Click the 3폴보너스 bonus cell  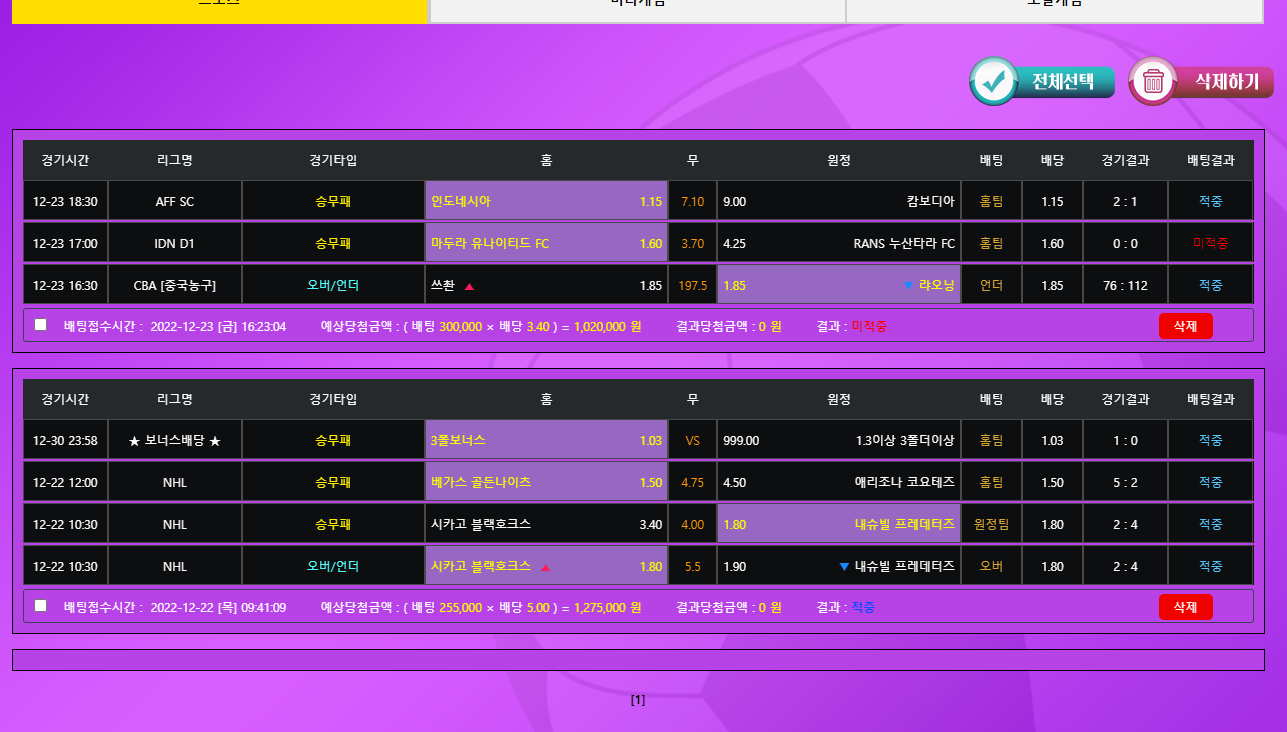(x=546, y=440)
